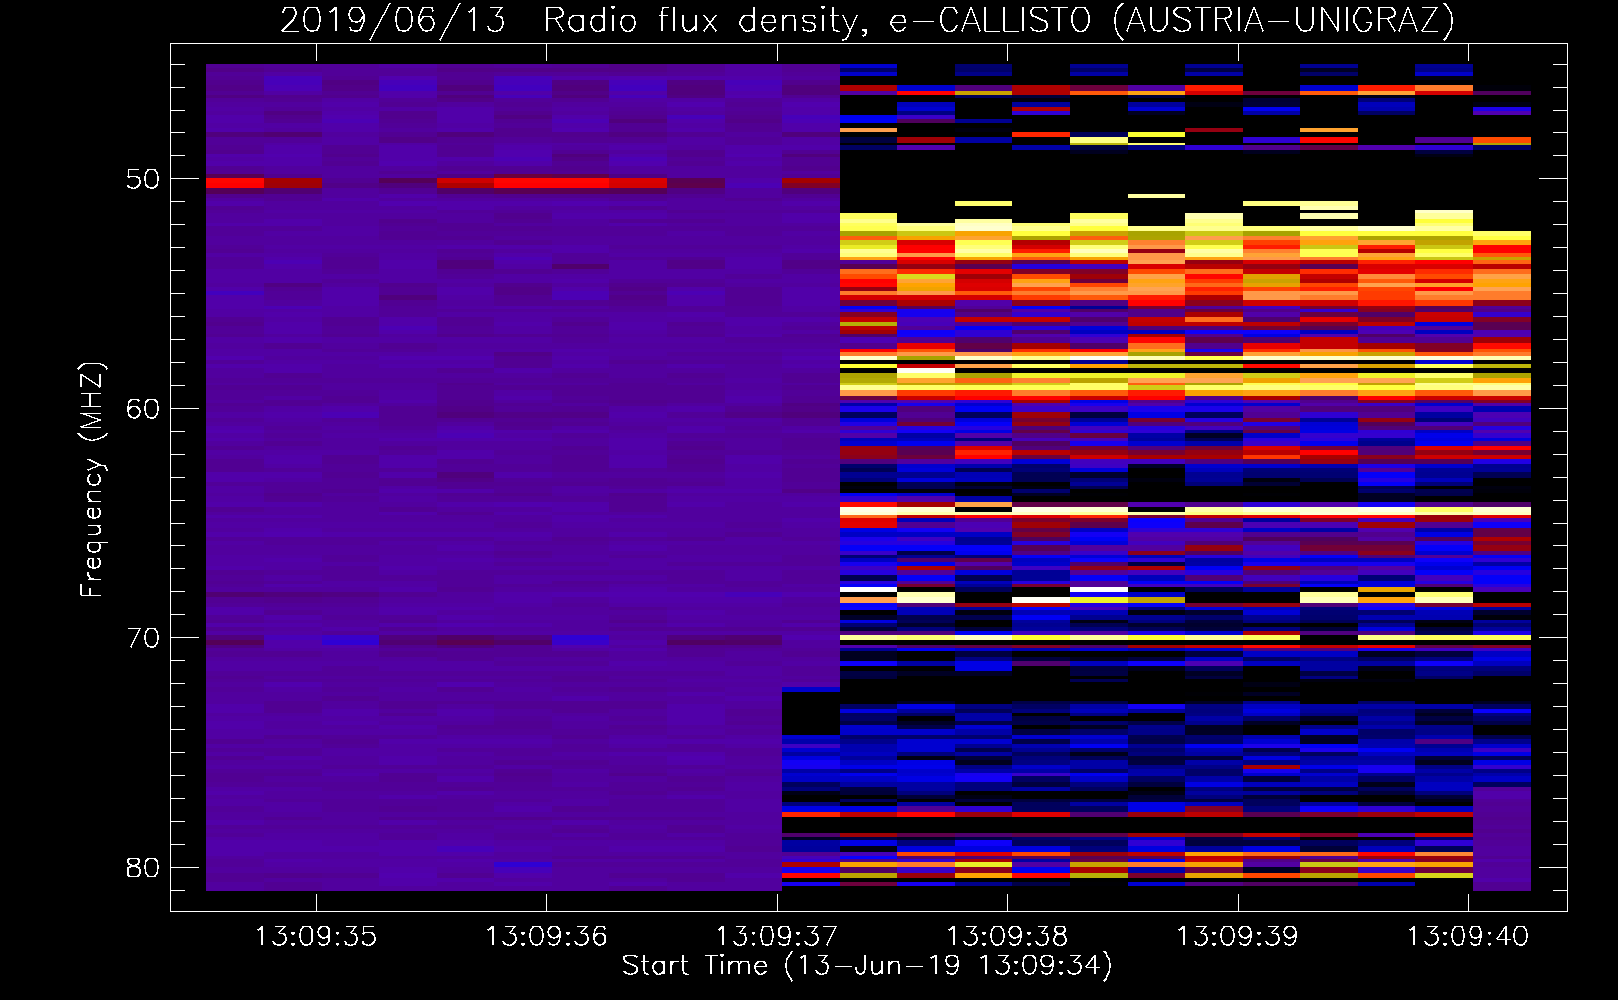
Task: Click the 13:09:39 time label
Action: (1237, 937)
